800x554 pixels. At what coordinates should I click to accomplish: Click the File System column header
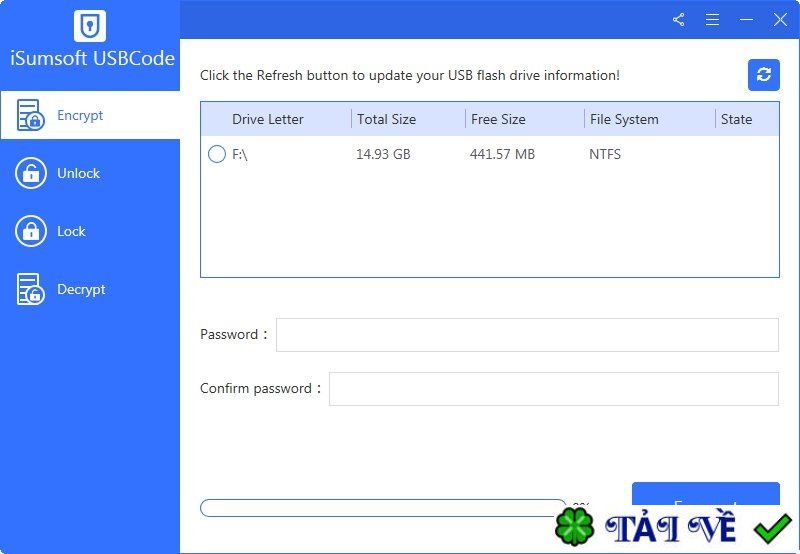point(624,119)
